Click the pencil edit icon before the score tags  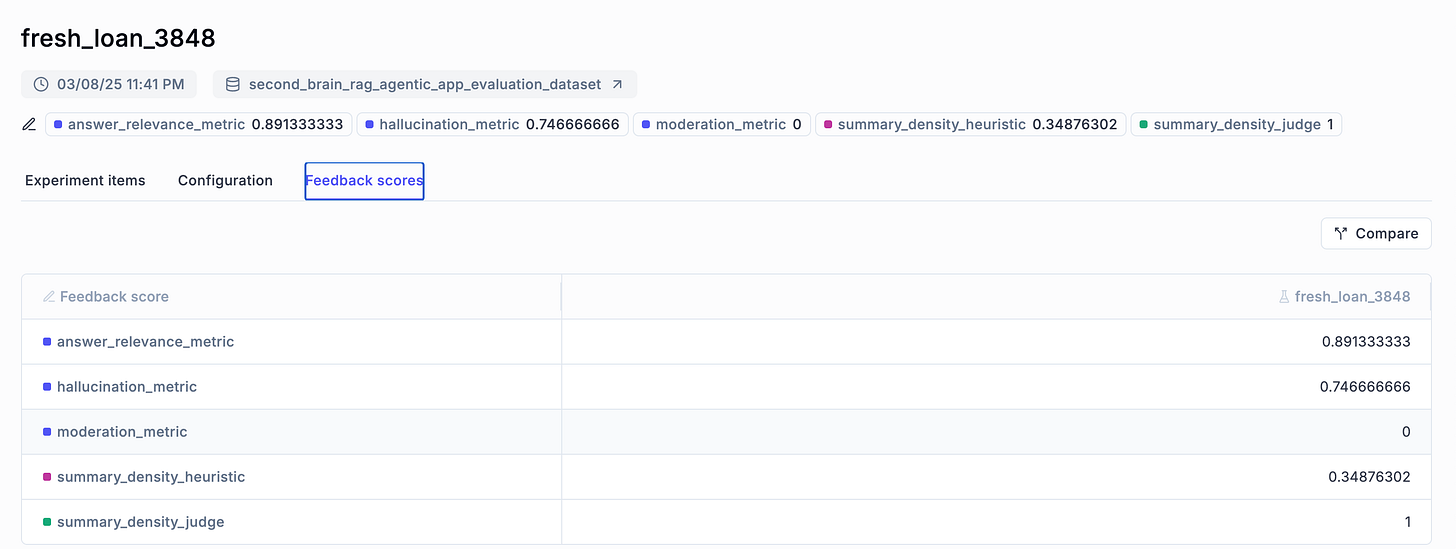29,125
